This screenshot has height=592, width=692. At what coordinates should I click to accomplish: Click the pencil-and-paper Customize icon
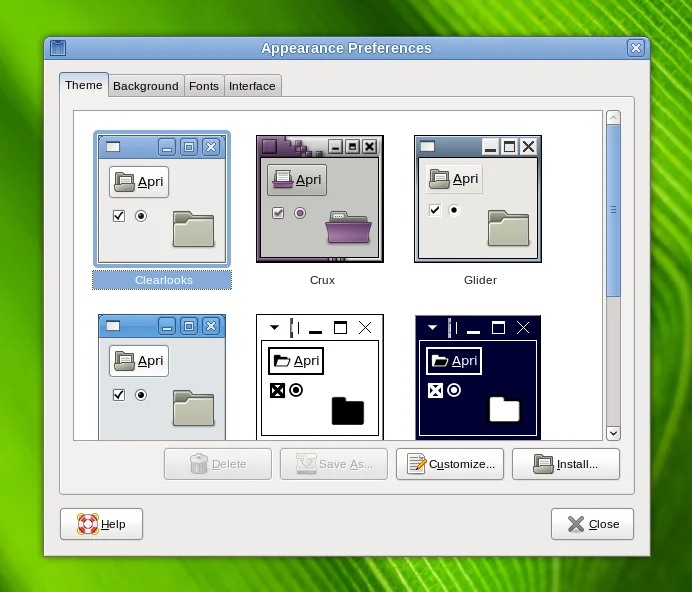(x=416, y=464)
